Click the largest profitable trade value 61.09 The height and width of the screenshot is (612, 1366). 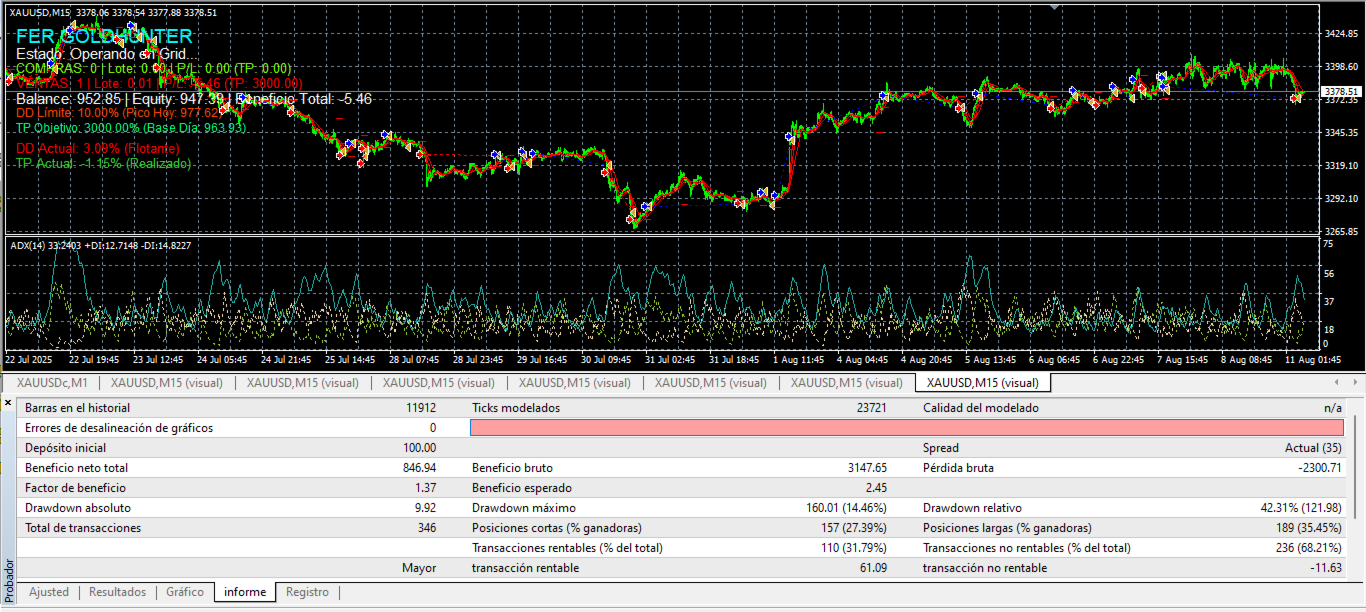tap(874, 568)
